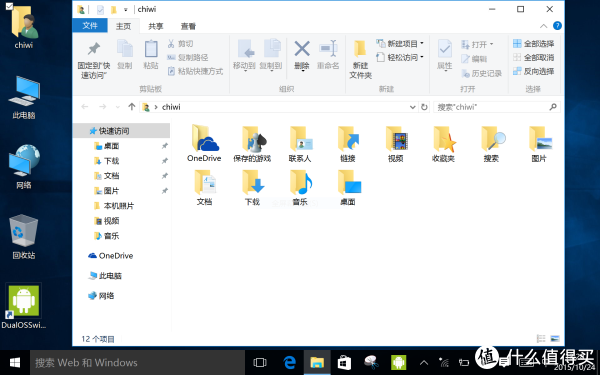The height and width of the screenshot is (375, 600).
Task: Open the 收藏夹 folder
Action: pos(443,143)
